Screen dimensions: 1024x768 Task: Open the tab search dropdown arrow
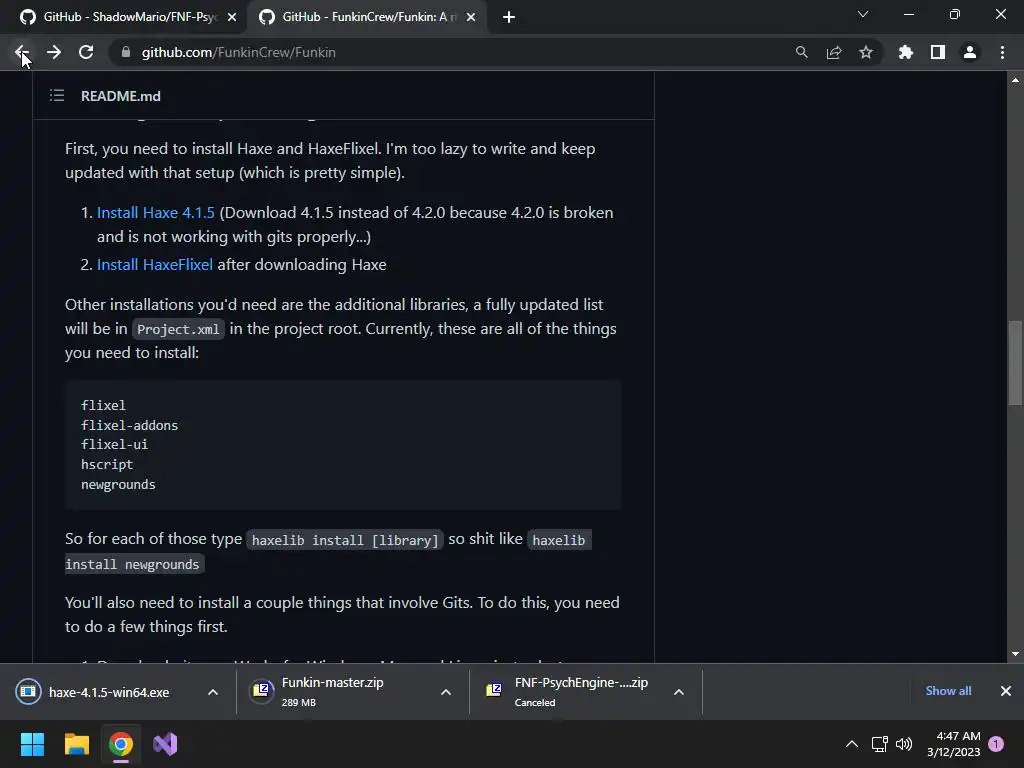pos(863,14)
